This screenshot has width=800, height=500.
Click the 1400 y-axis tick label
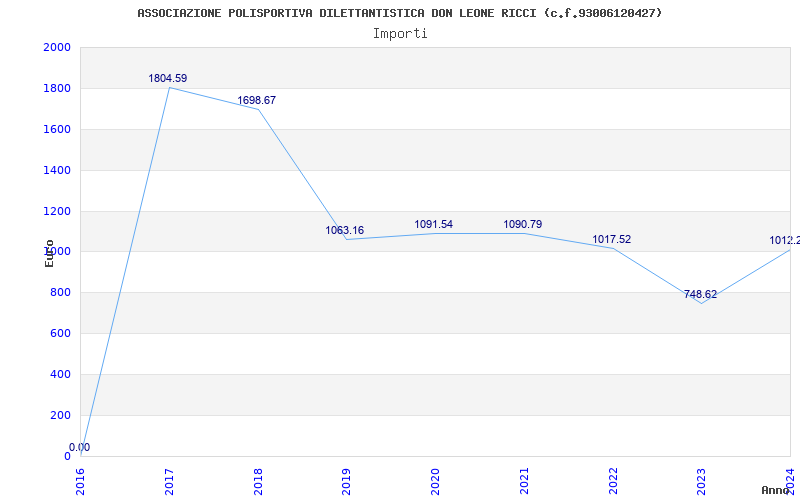[57, 170]
